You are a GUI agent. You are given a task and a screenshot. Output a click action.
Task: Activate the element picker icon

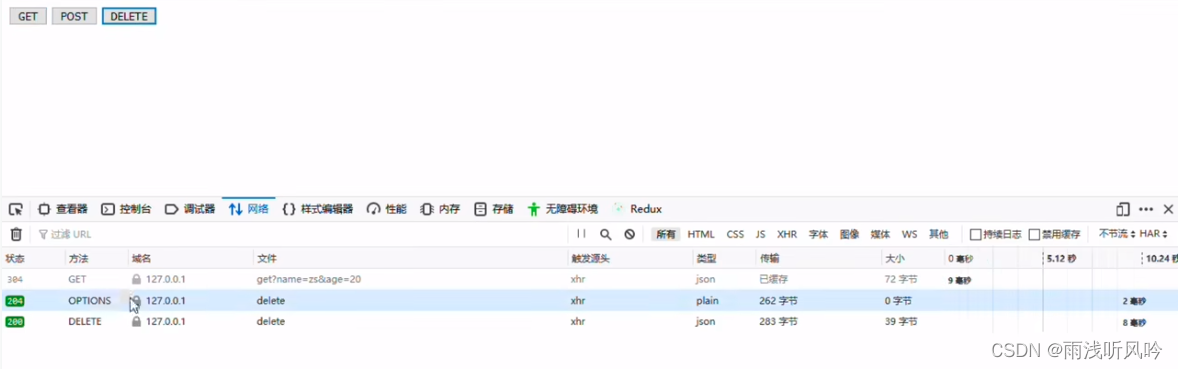[x=16, y=209]
